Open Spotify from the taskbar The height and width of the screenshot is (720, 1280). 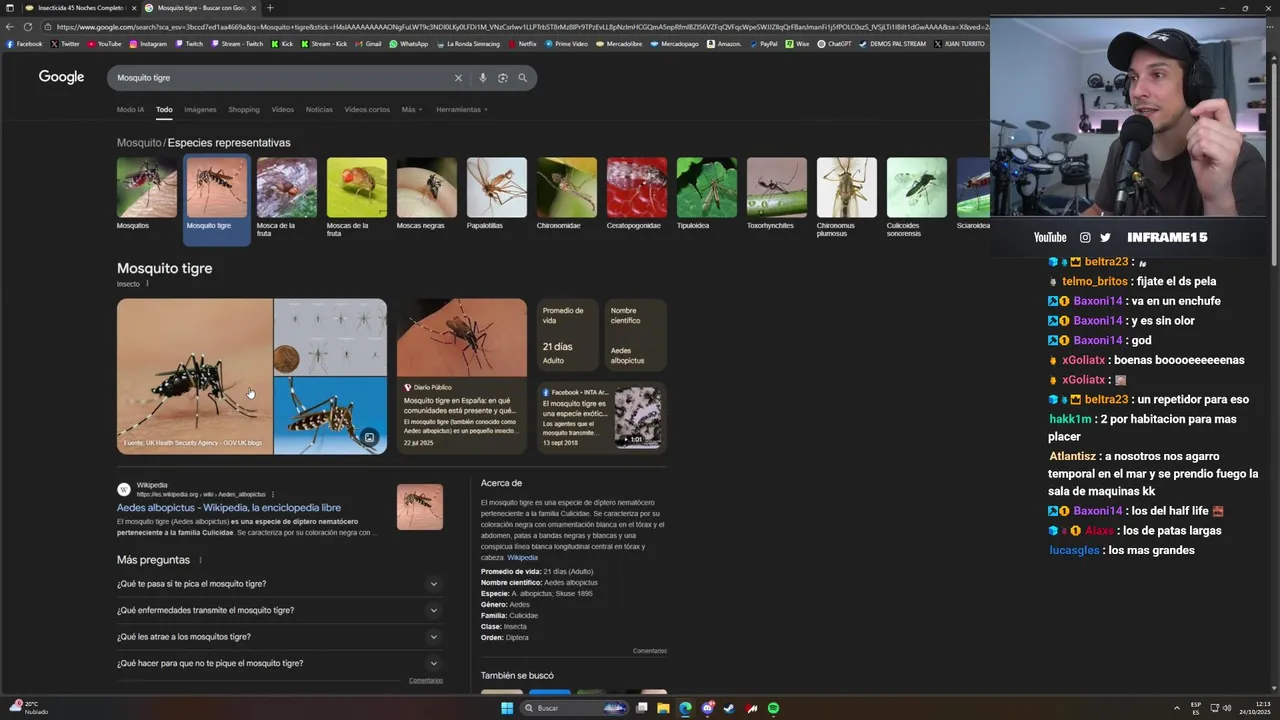[774, 708]
